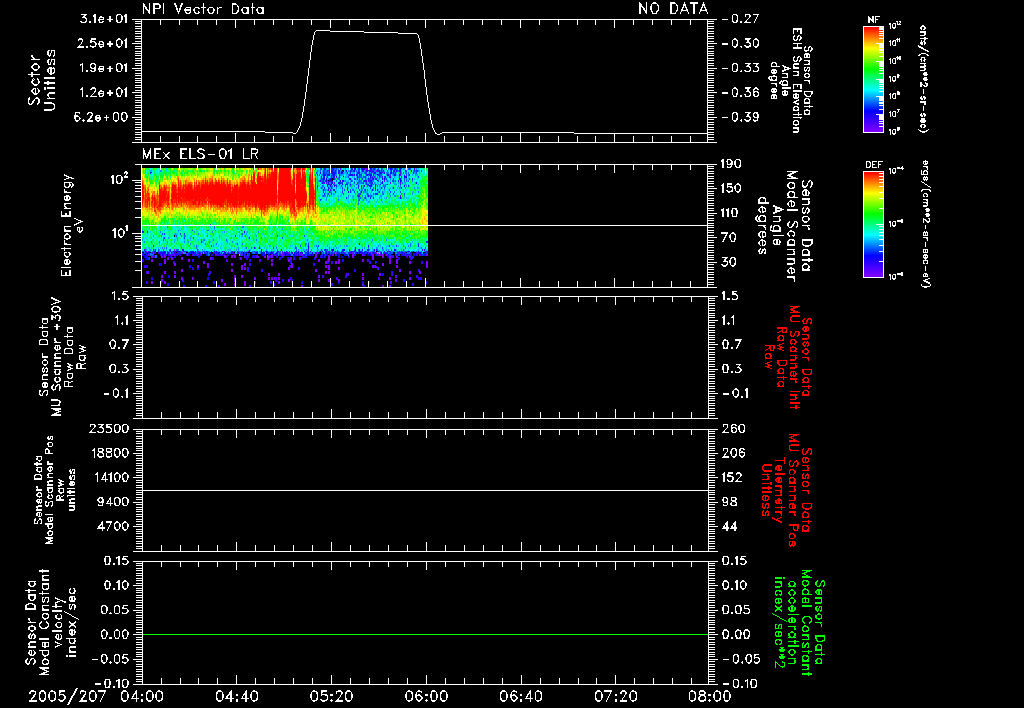1024x708 pixels.
Task: Click the '05:20' time axis label
Action: tap(332, 696)
